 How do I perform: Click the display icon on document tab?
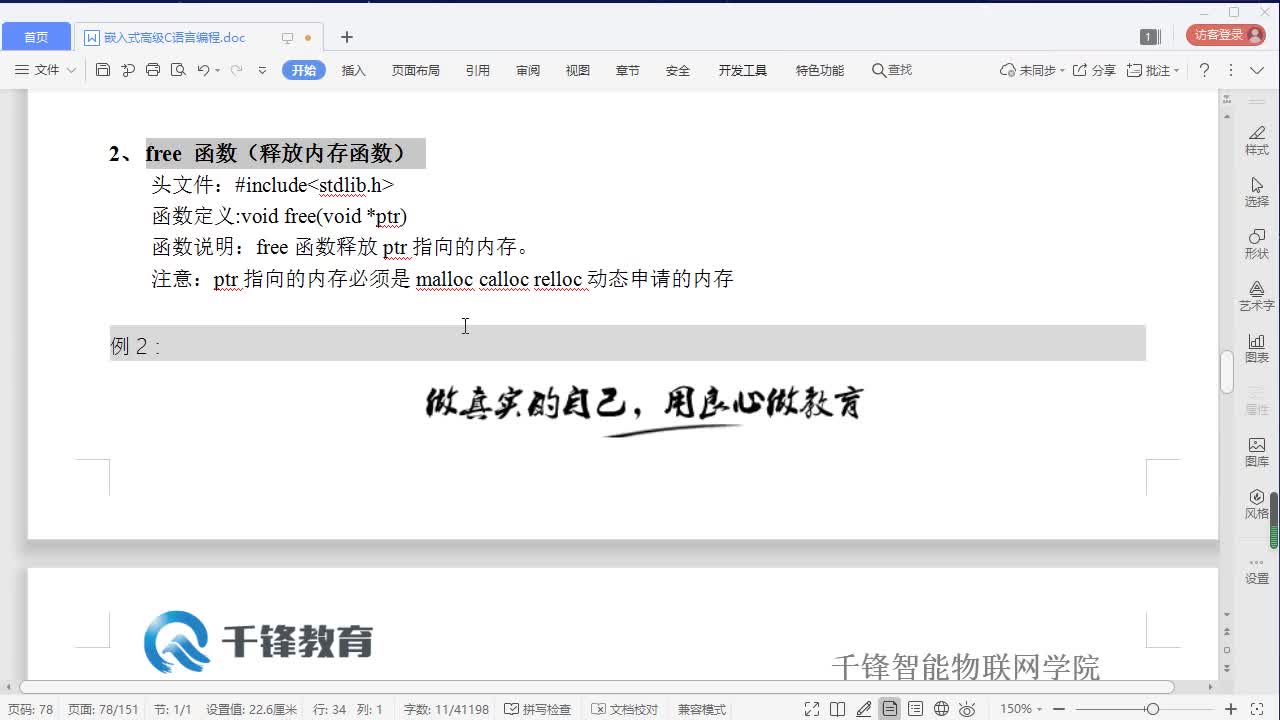coord(287,38)
